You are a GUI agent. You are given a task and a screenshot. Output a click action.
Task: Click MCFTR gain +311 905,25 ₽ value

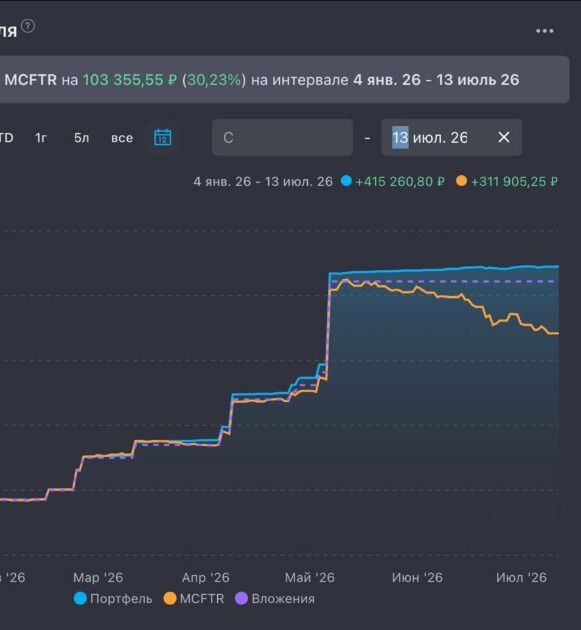514,182
